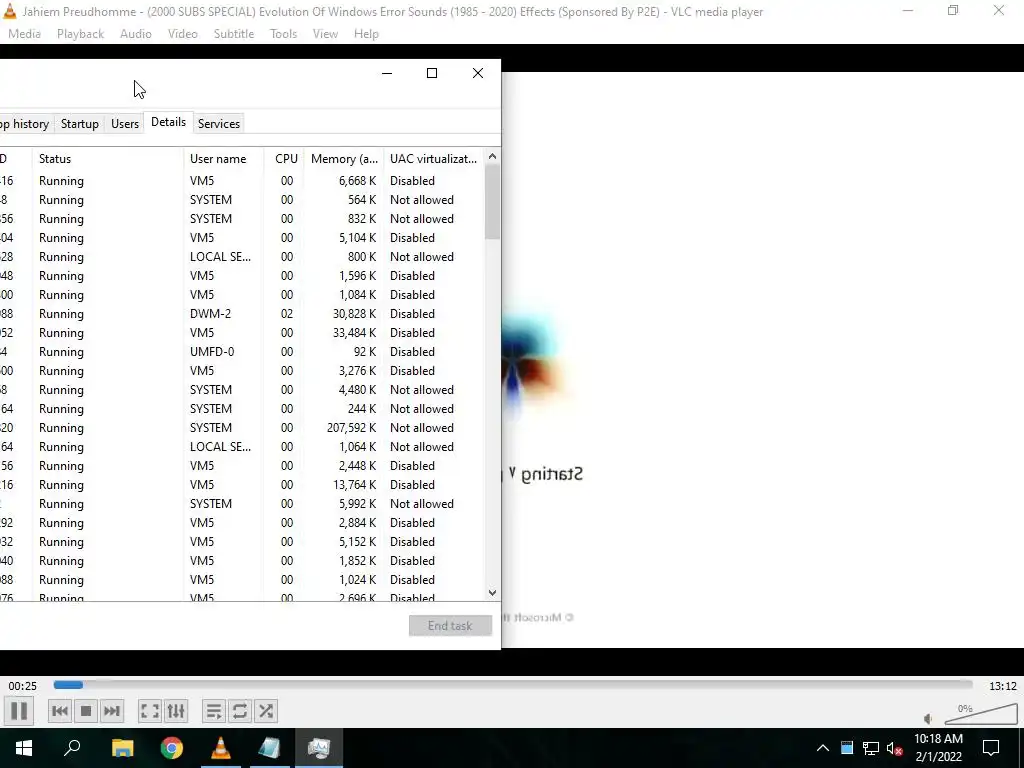The height and width of the screenshot is (768, 1024).
Task: Open the Media menu
Action: point(24,34)
